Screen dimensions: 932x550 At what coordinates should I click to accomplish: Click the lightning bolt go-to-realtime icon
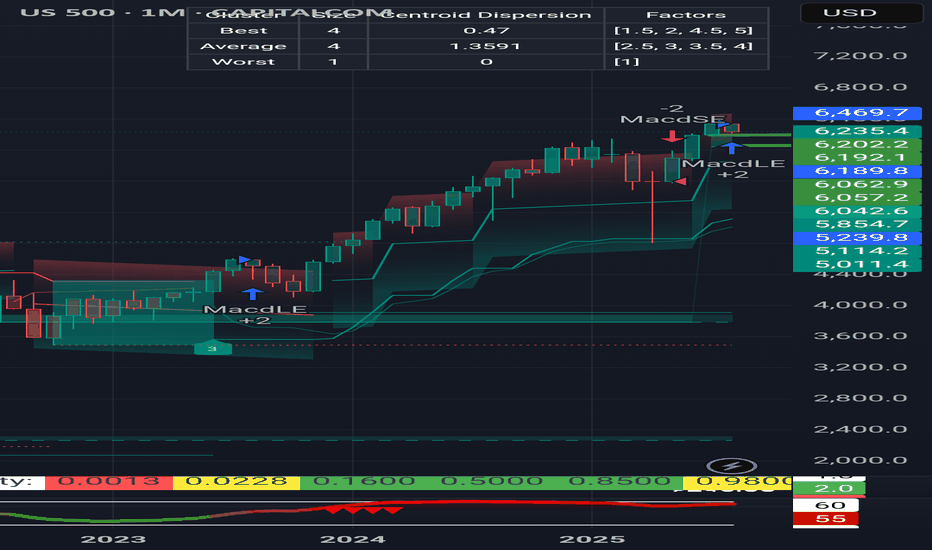[732, 466]
